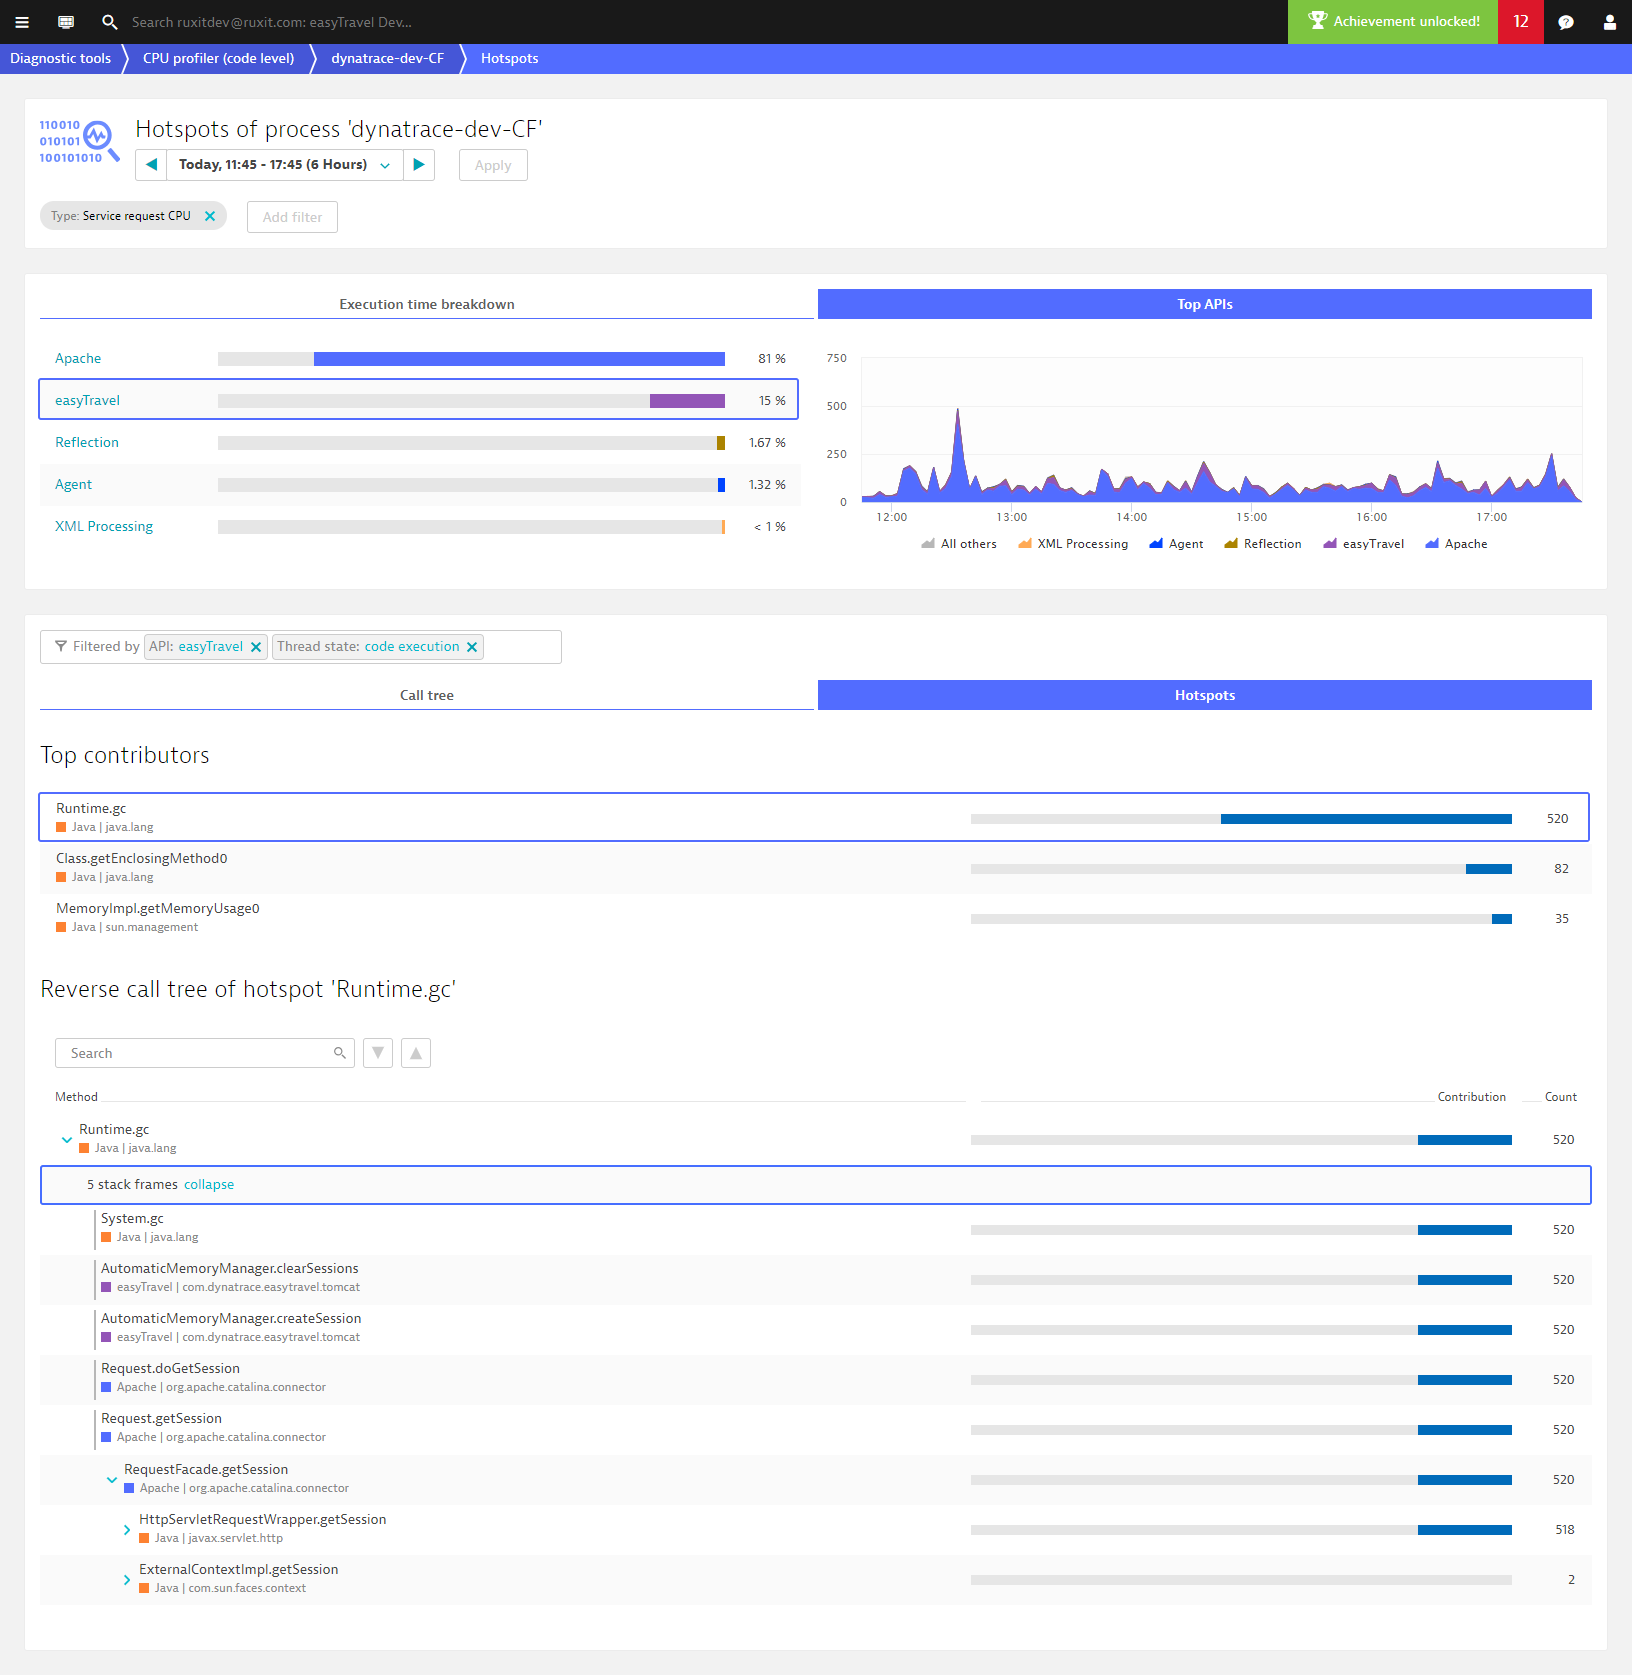The image size is (1632, 1675).
Task: Click the Apache 81% execution bar
Action: click(519, 359)
